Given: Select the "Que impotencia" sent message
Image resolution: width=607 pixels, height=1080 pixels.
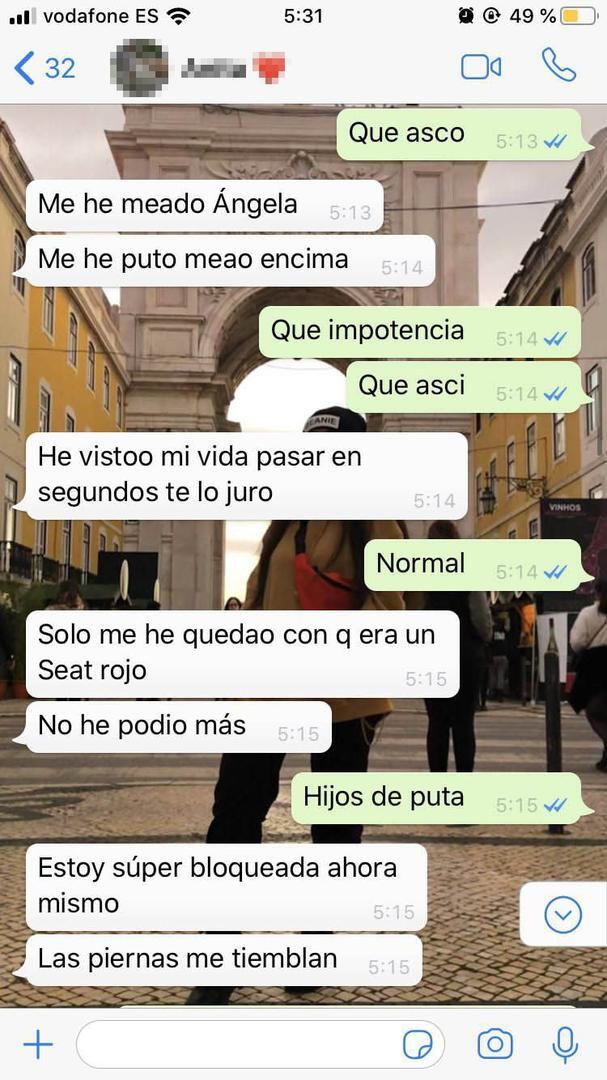Looking at the screenshot, I should (420, 332).
